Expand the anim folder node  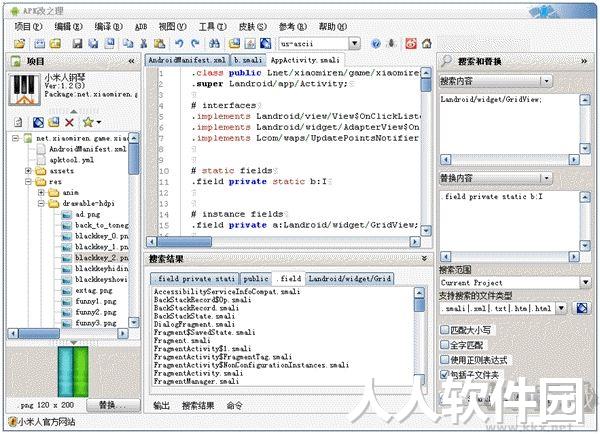41,193
